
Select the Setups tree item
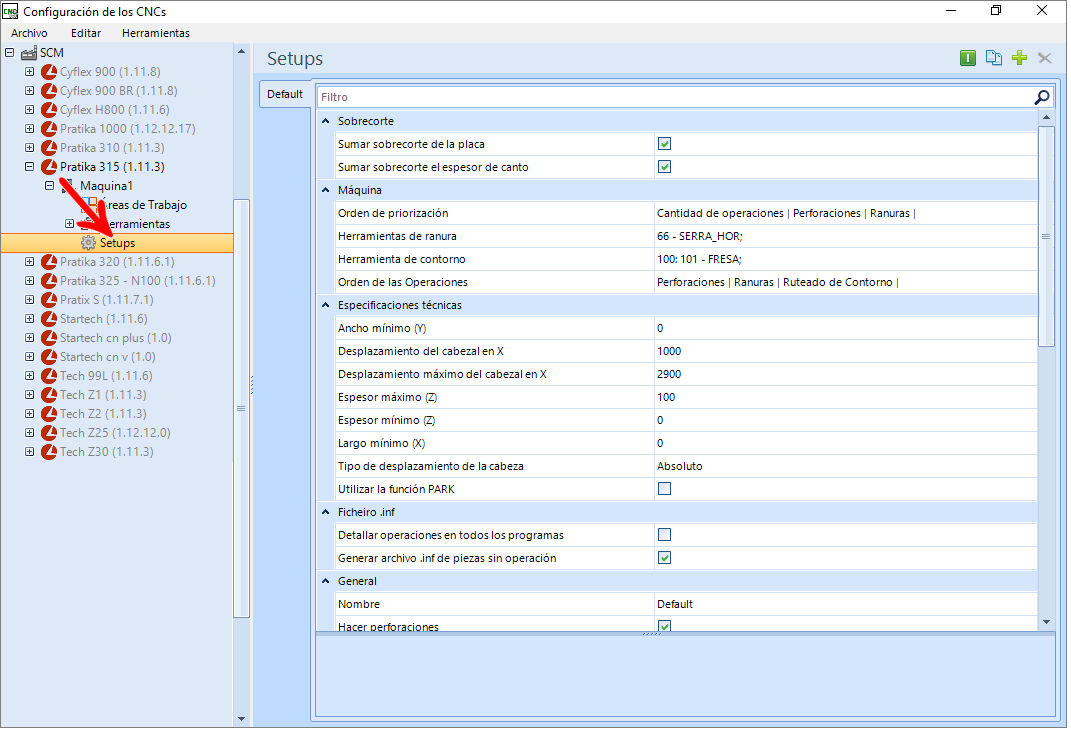click(117, 242)
